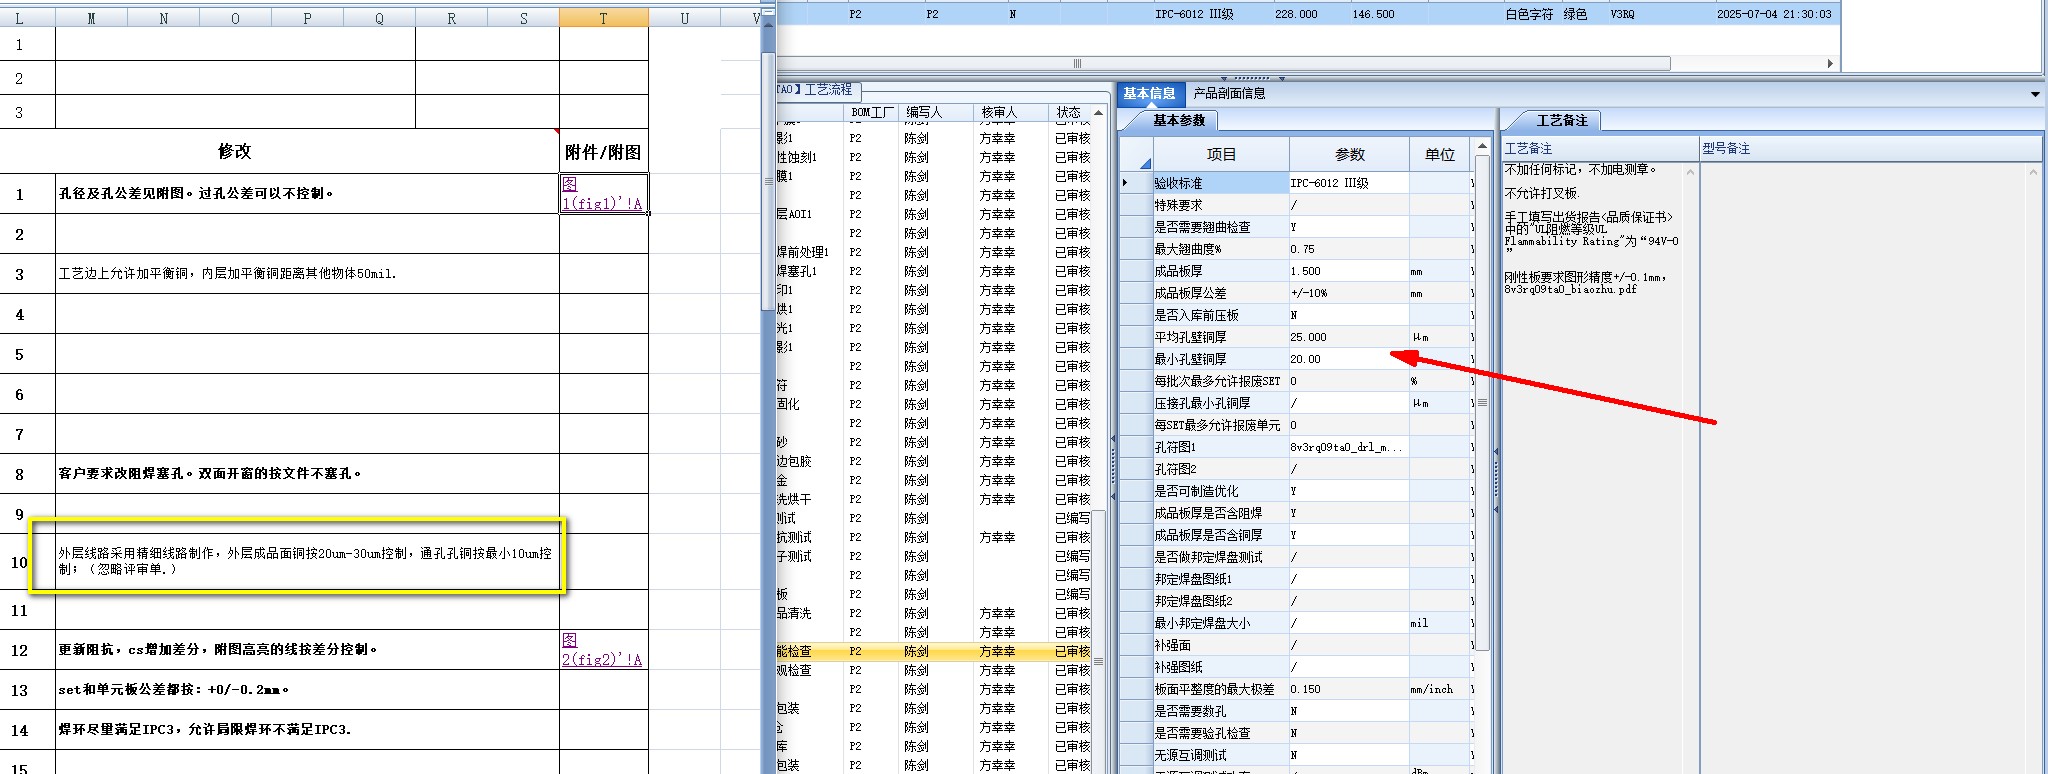Viewport: 2048px width, 774px height.
Task: Click the up arrow of the 基本参数 scrollbar
Action: [x=1483, y=147]
